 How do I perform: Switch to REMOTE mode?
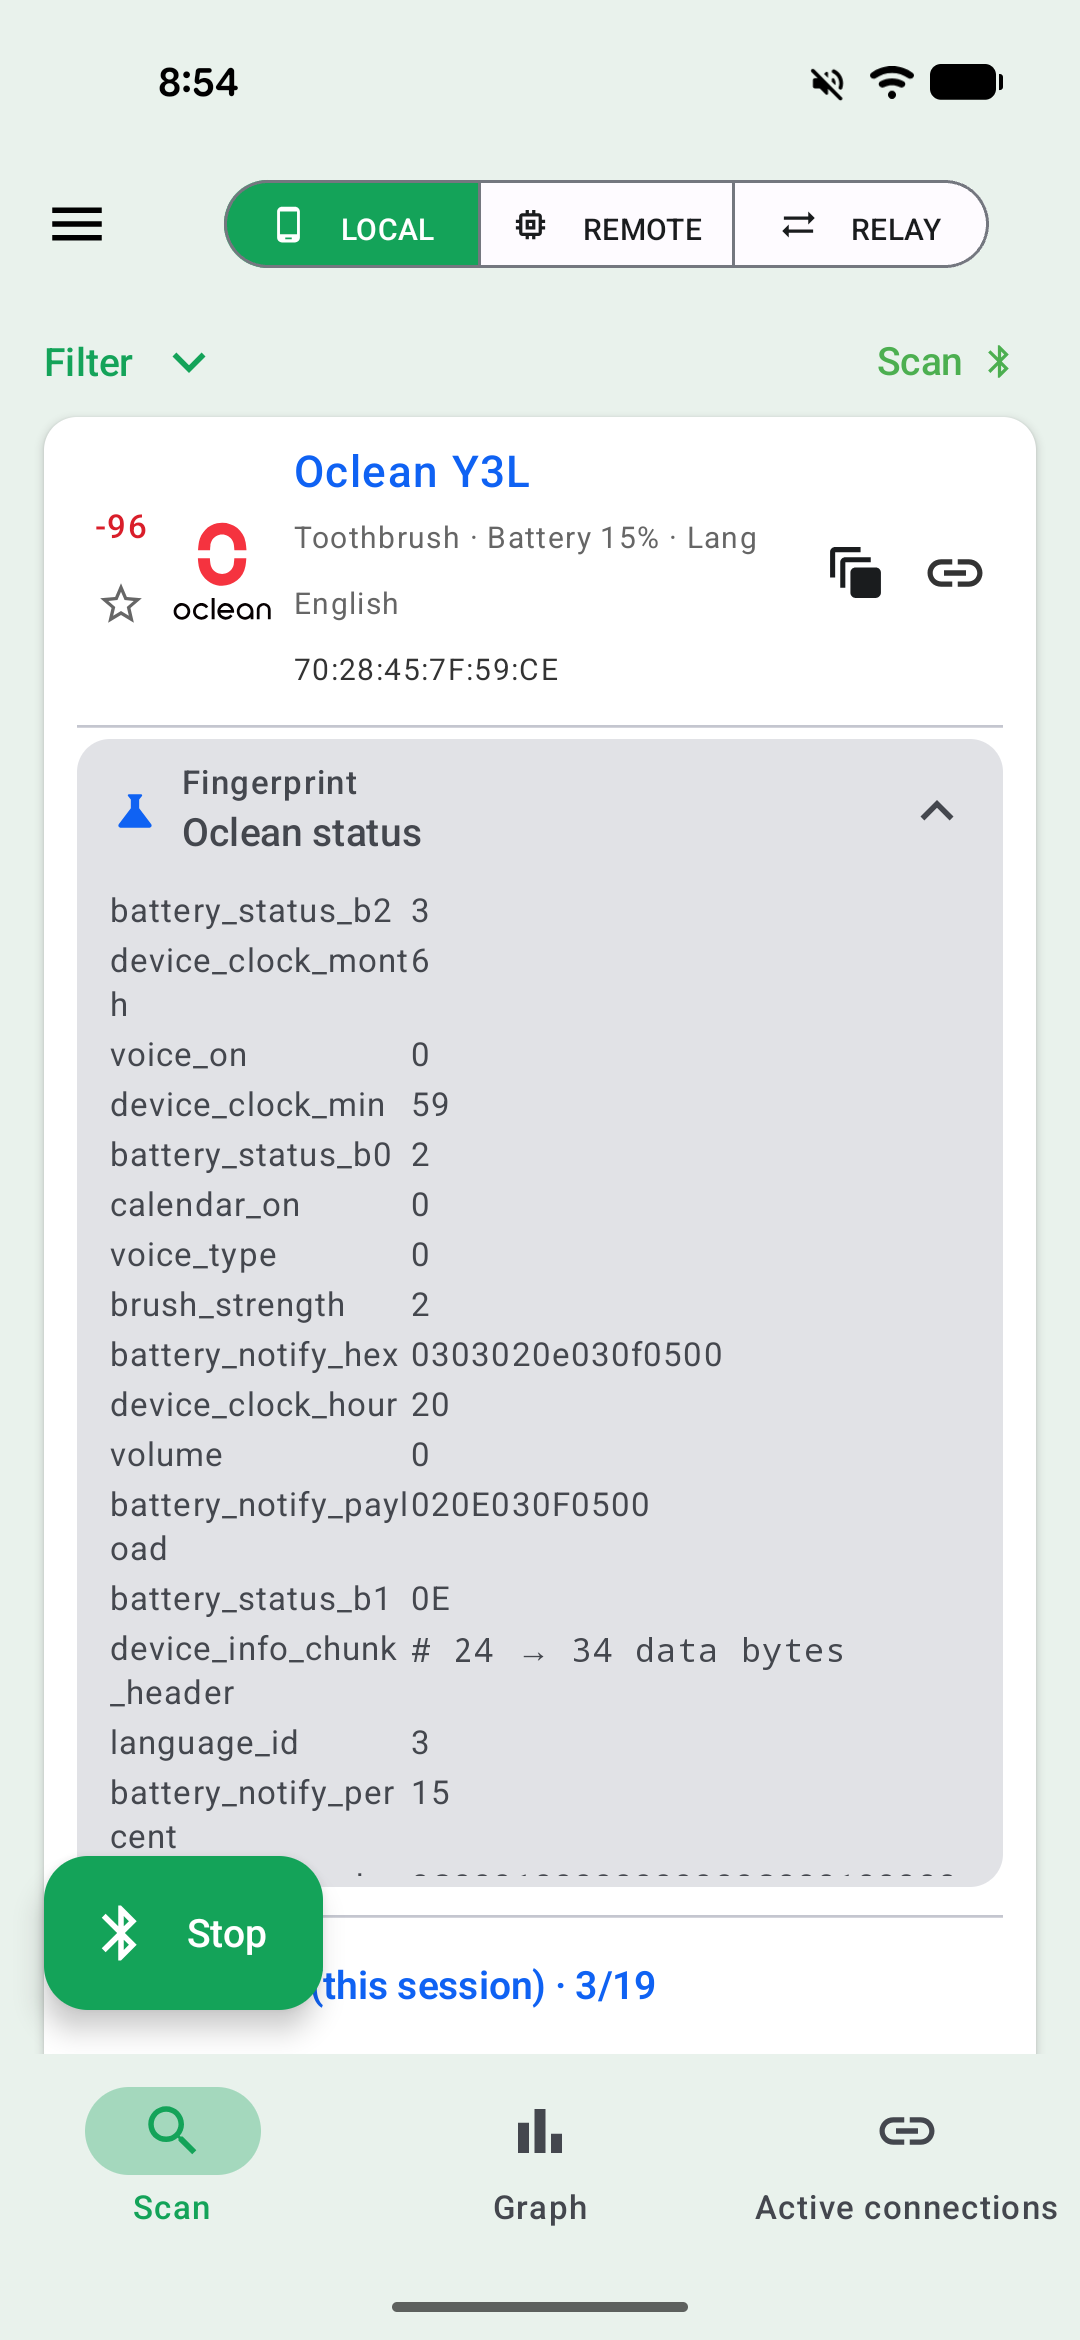click(x=607, y=225)
